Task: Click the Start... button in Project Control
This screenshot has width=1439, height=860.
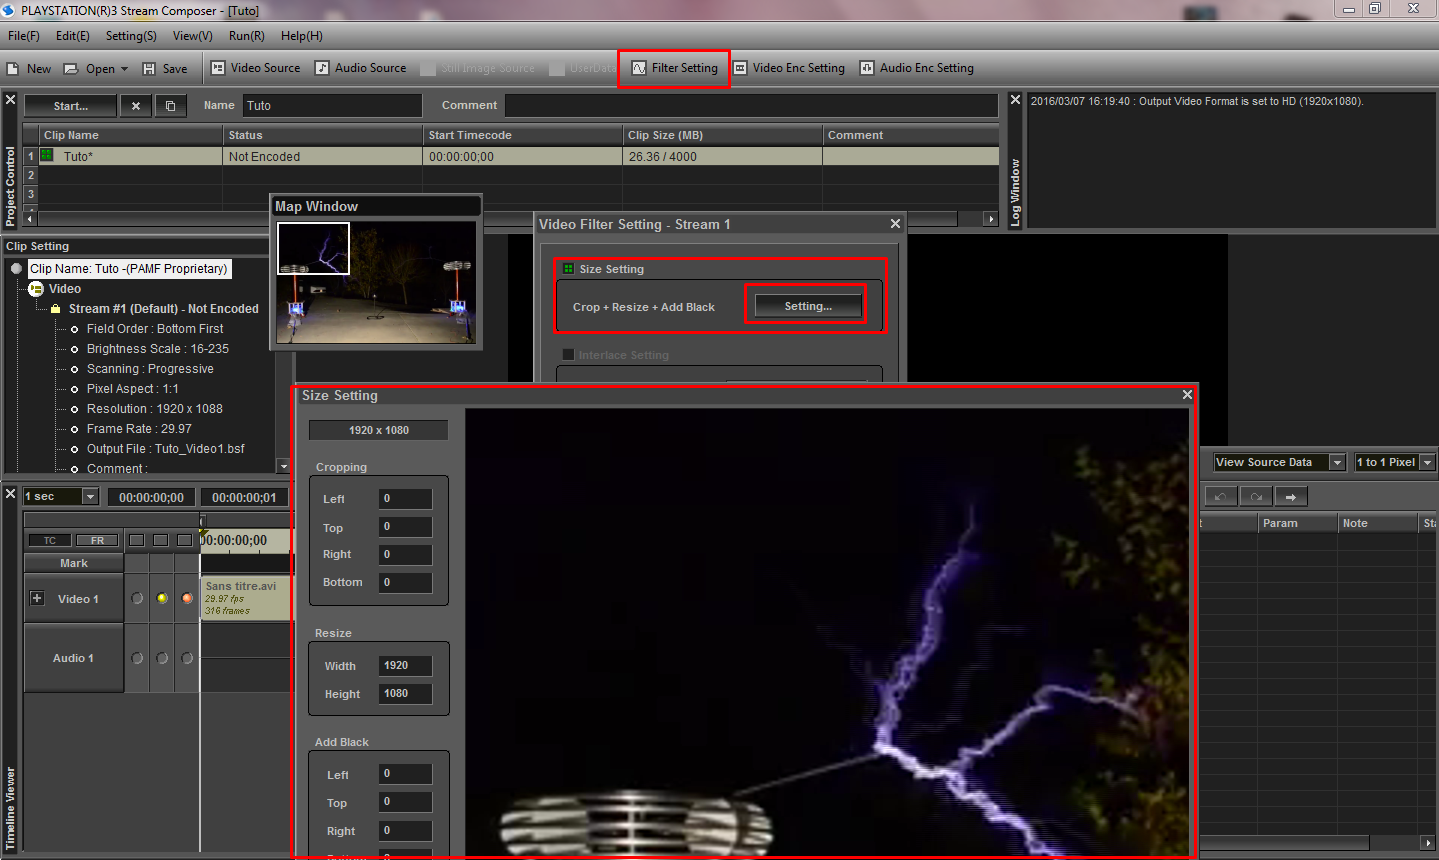Action: [71, 106]
